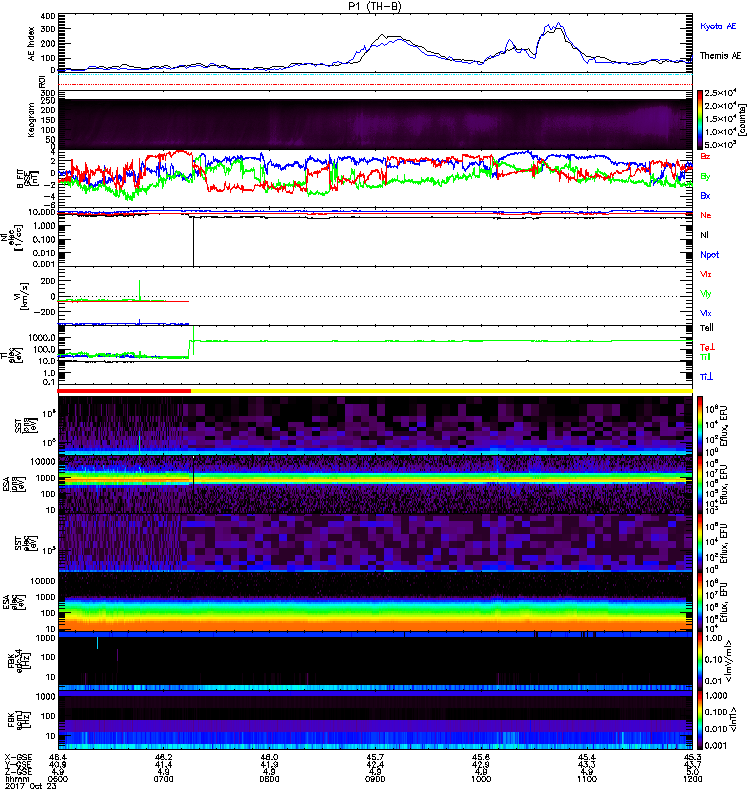
Task: Click the B_FIT GSE [nT] axis label
Action: click(x=28, y=179)
